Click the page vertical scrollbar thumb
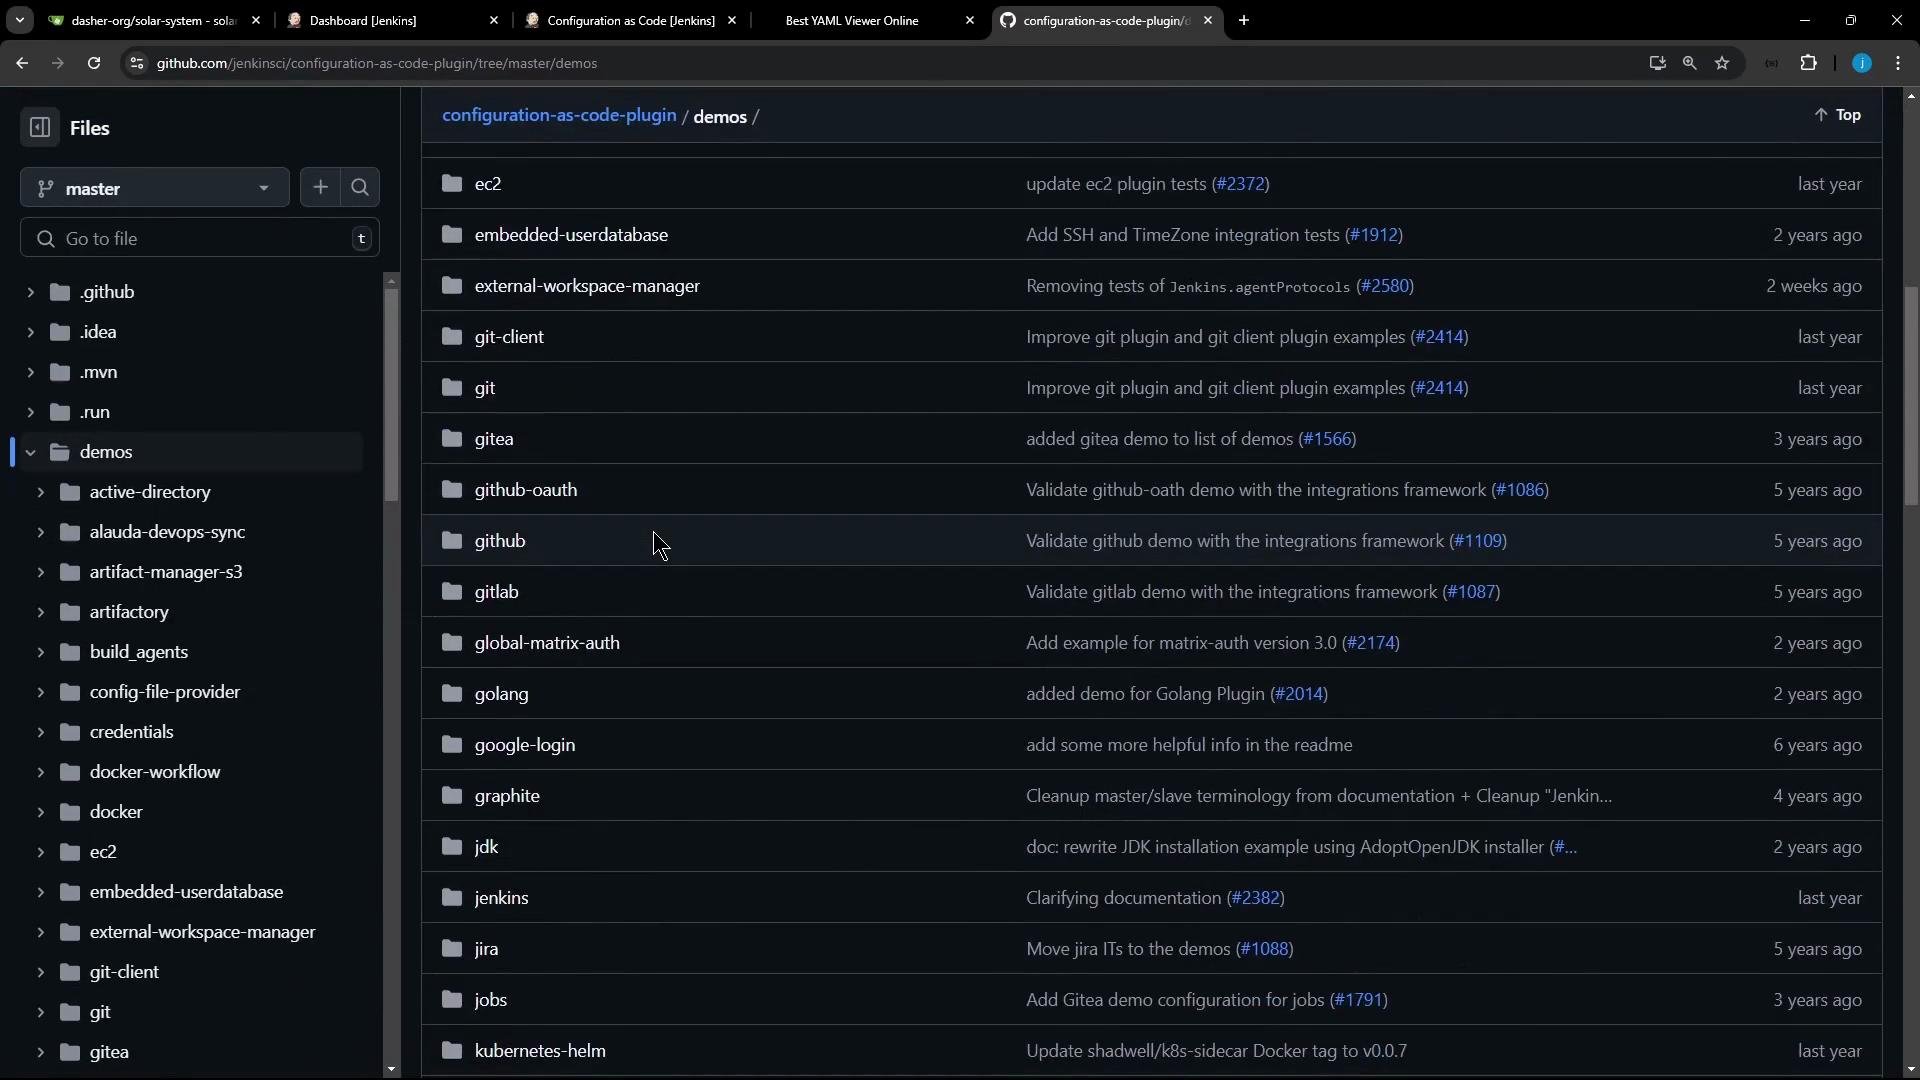The image size is (1920, 1080). click(1911, 395)
